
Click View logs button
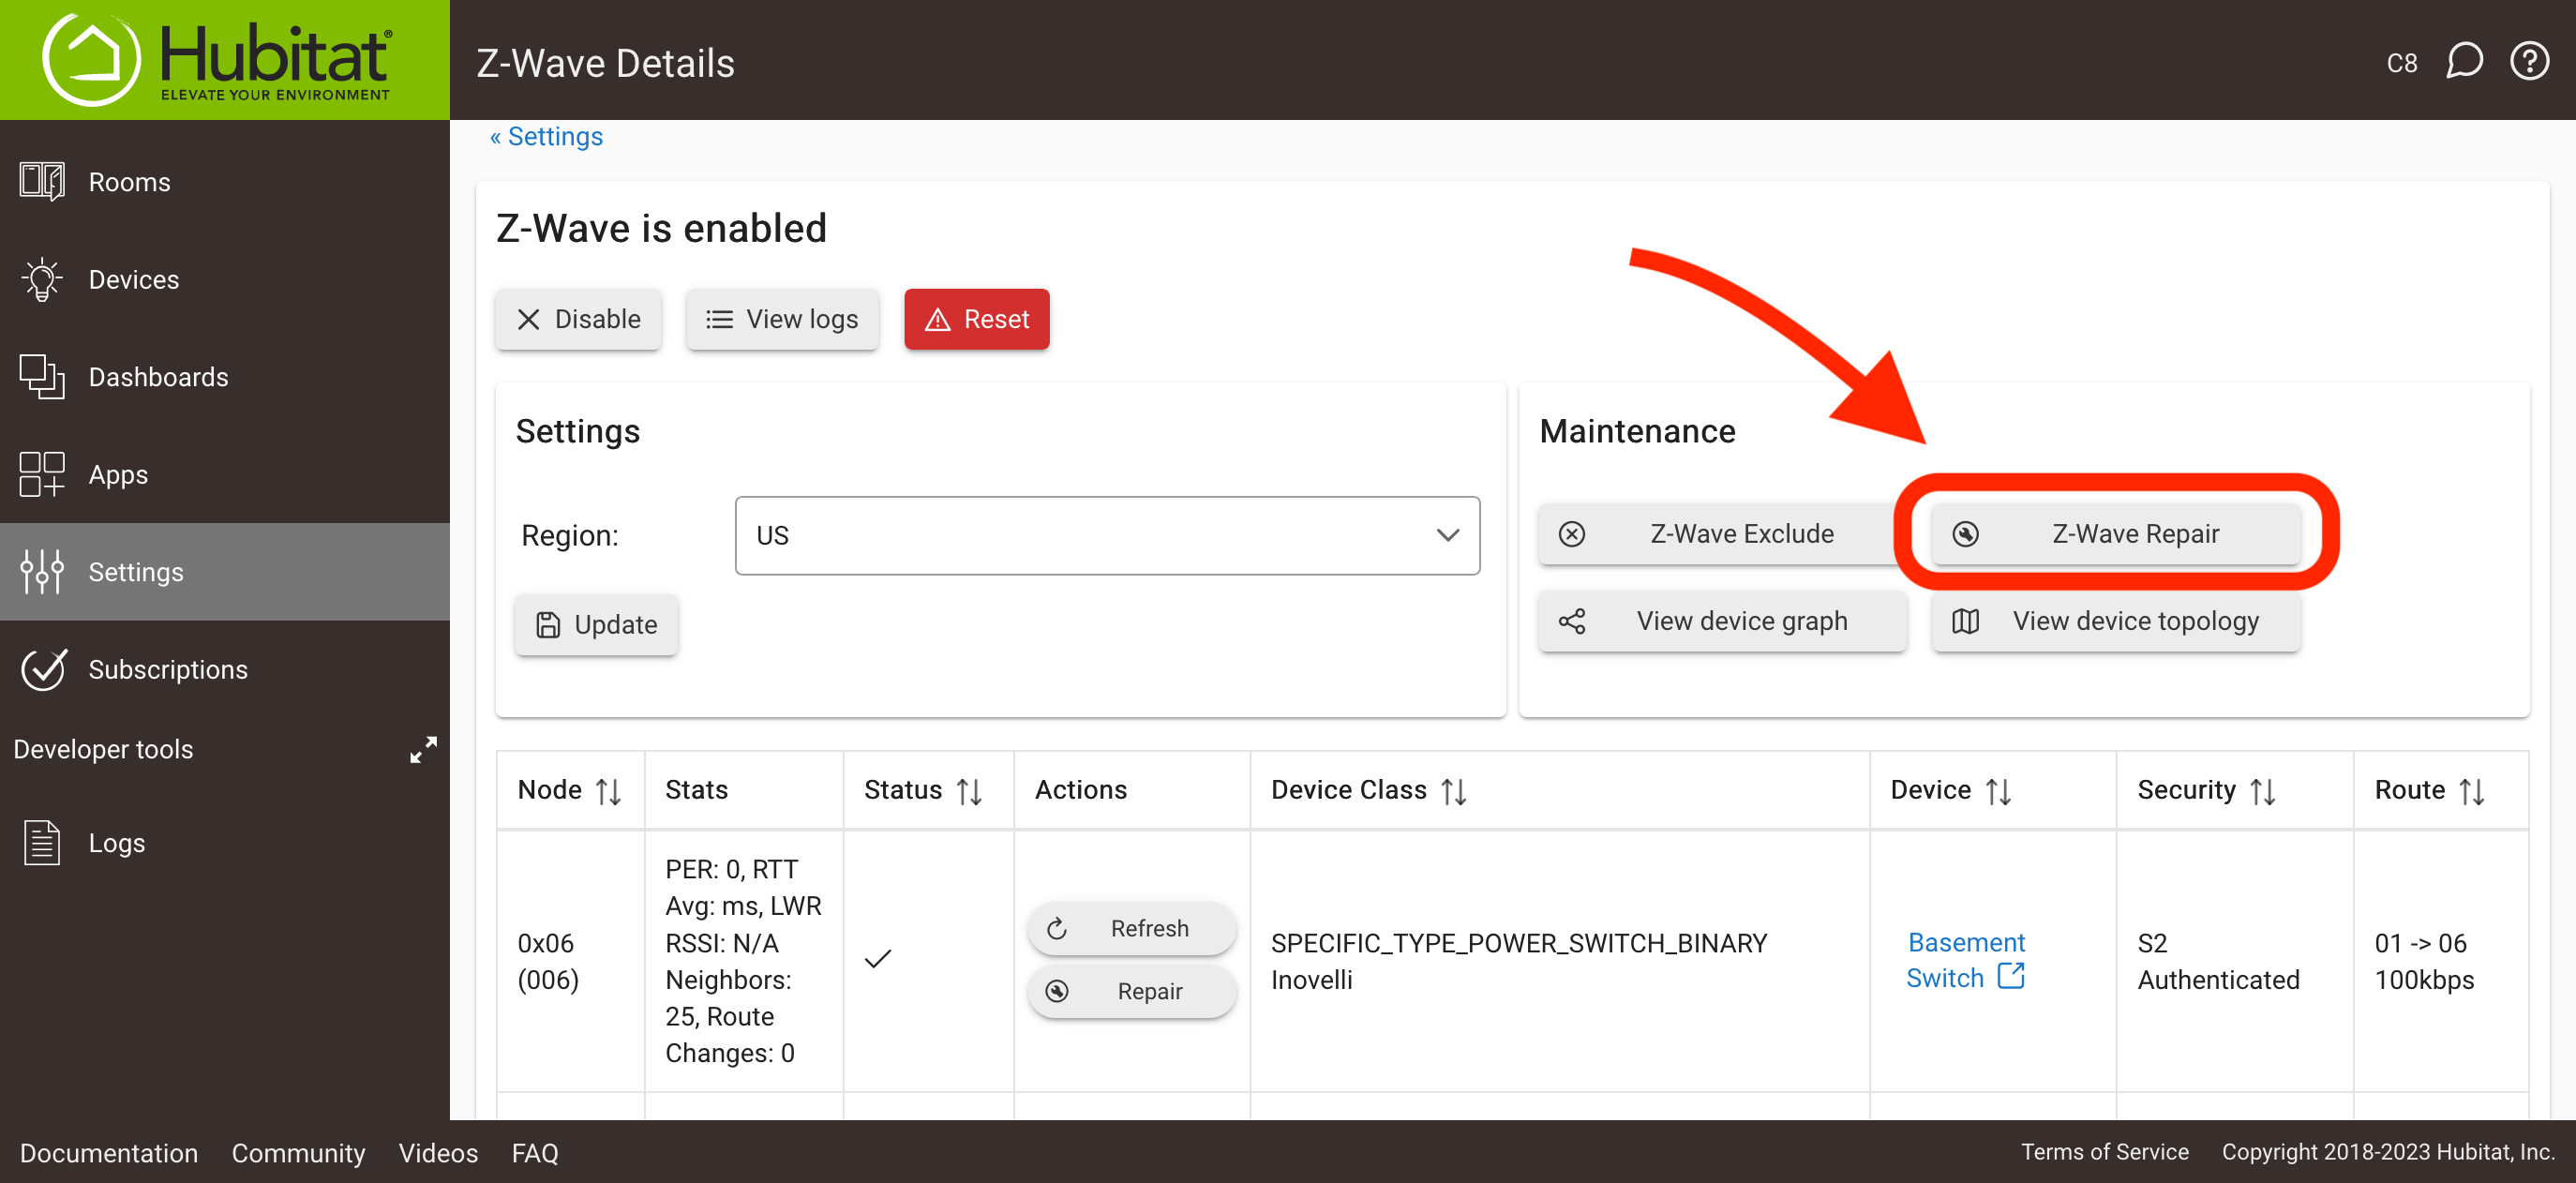[x=782, y=319]
